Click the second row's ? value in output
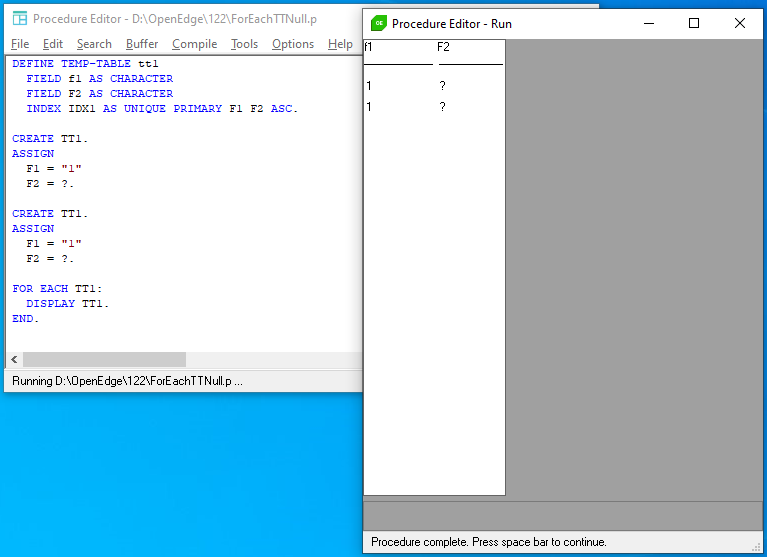 click(443, 107)
